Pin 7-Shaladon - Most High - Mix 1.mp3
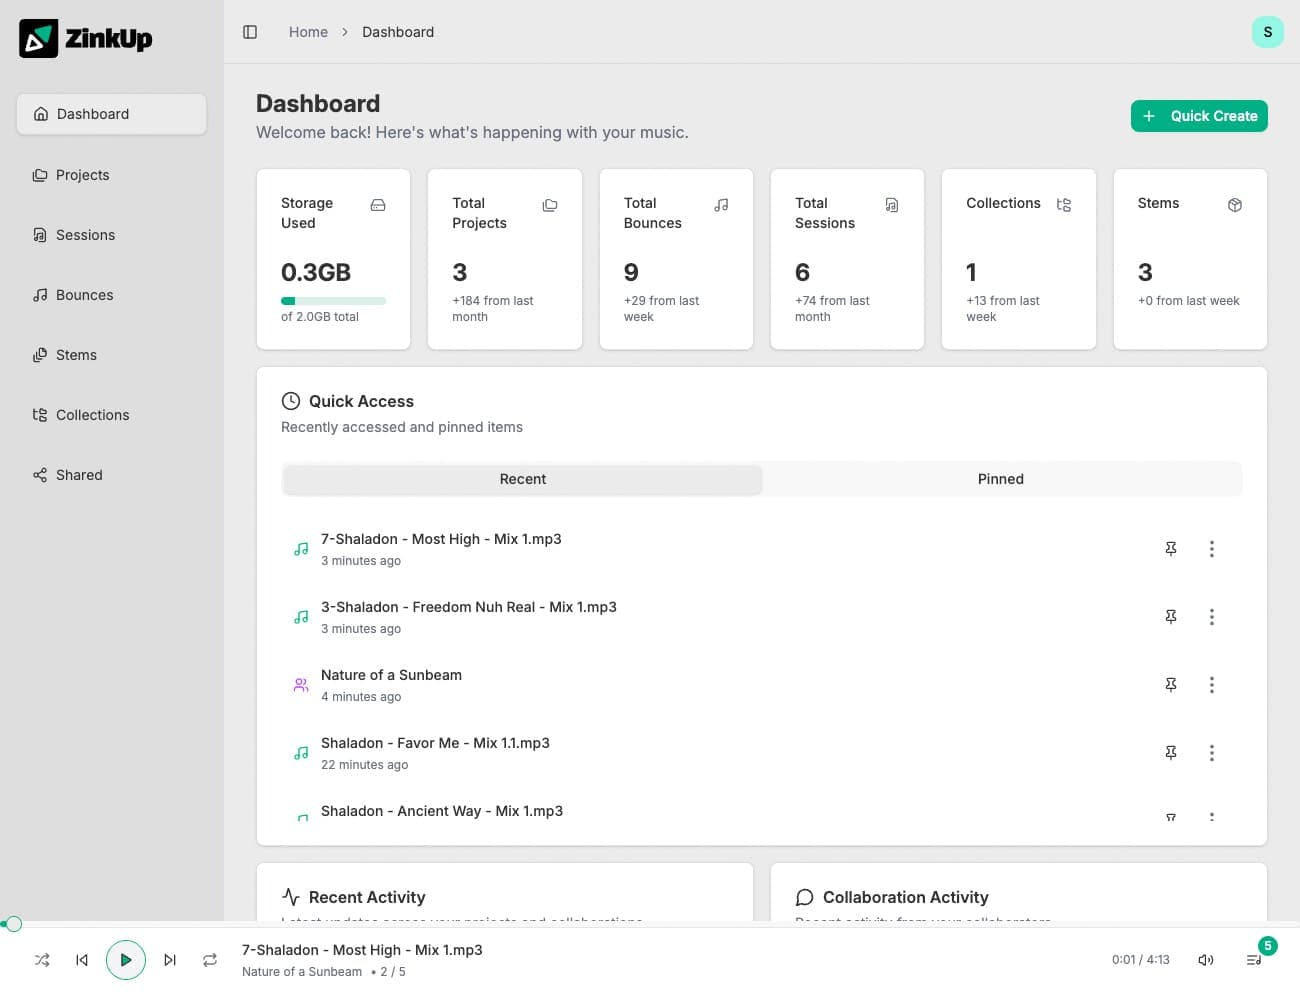Screen dimensions: 1300x992 point(1171,549)
